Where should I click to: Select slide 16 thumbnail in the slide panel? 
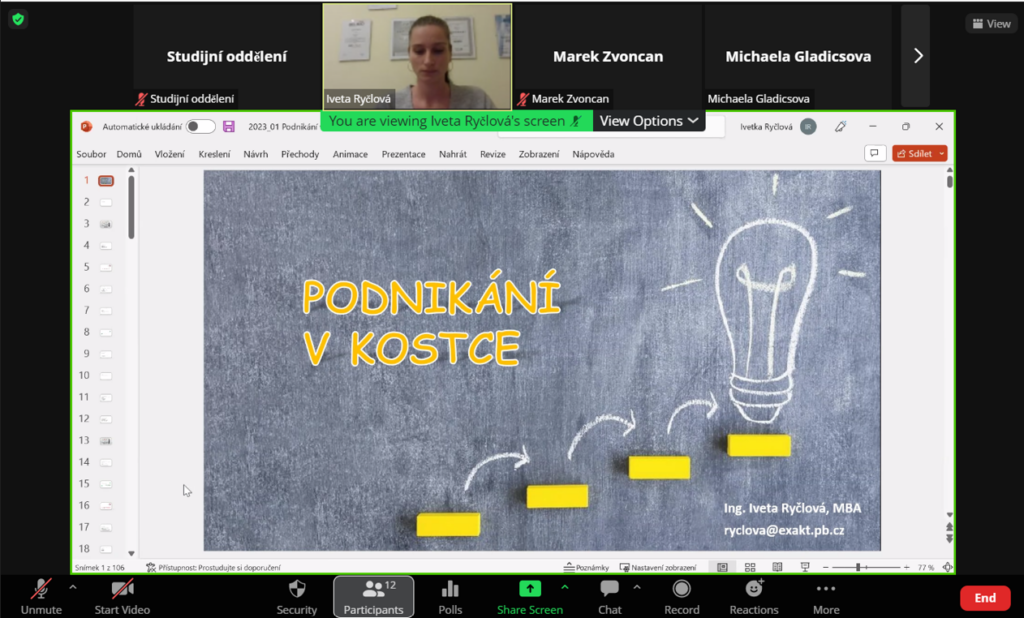[106, 506]
